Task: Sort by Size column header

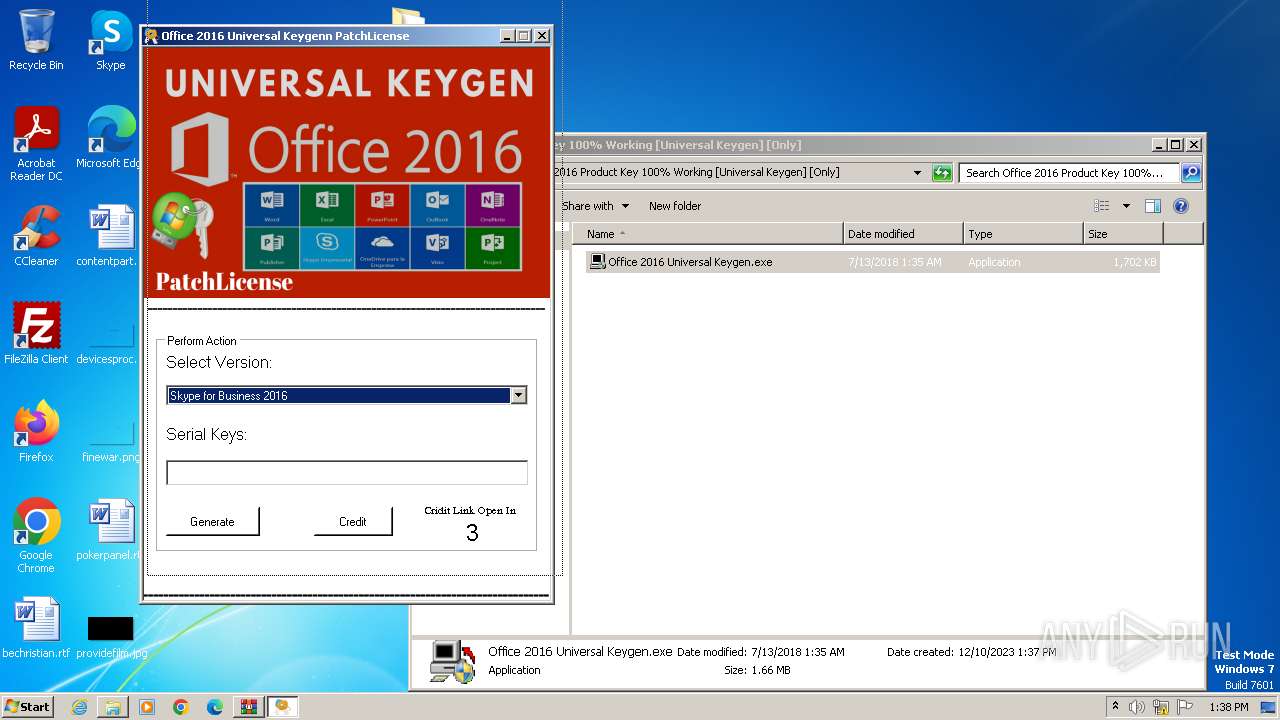Action: click(1123, 234)
